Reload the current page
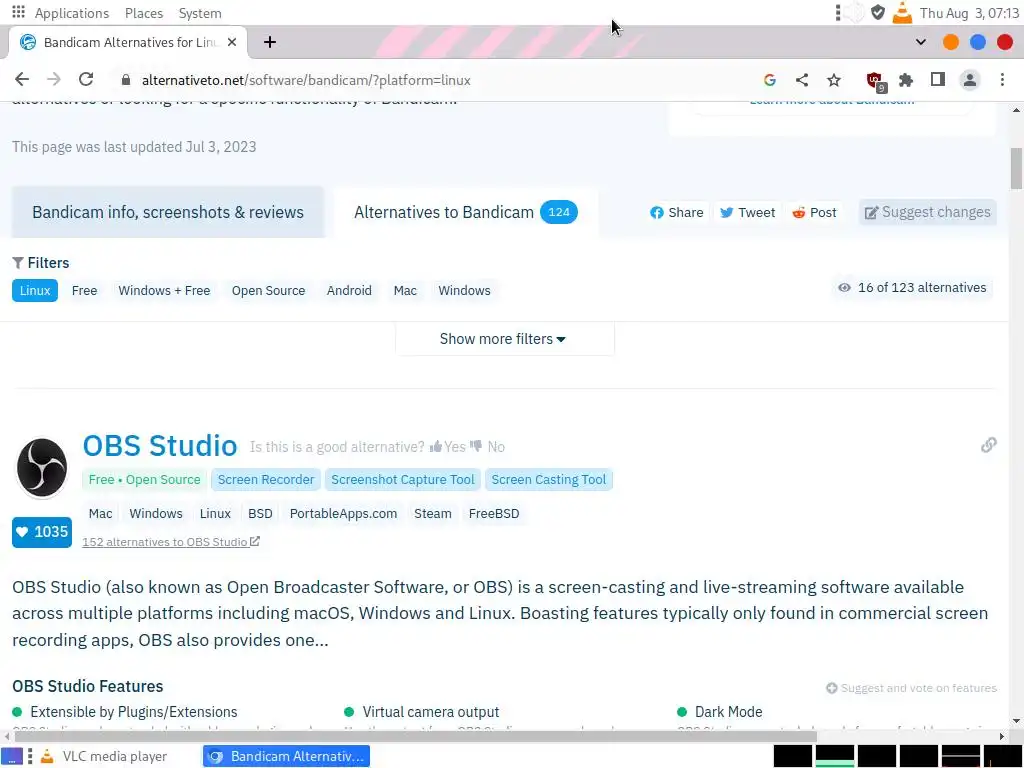1024x768 pixels. [x=86, y=80]
